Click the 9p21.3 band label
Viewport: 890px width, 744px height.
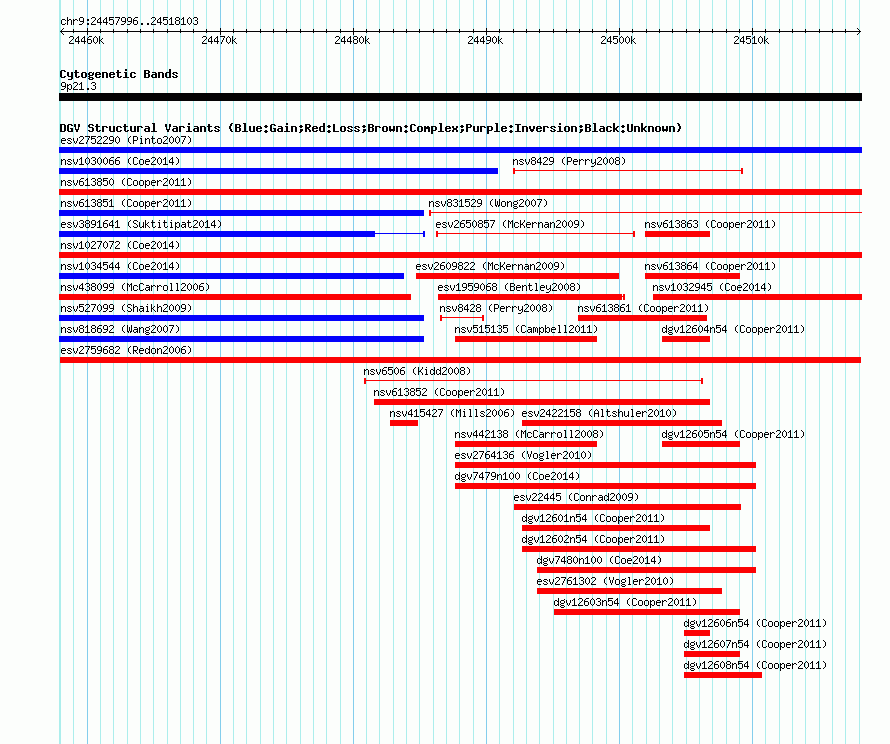(78, 86)
